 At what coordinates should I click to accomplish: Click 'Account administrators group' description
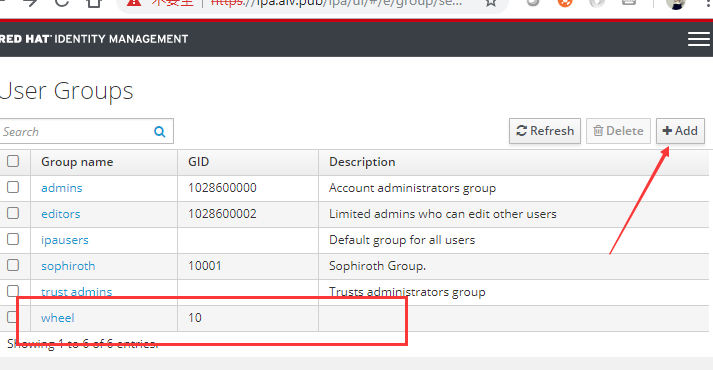[x=412, y=188]
